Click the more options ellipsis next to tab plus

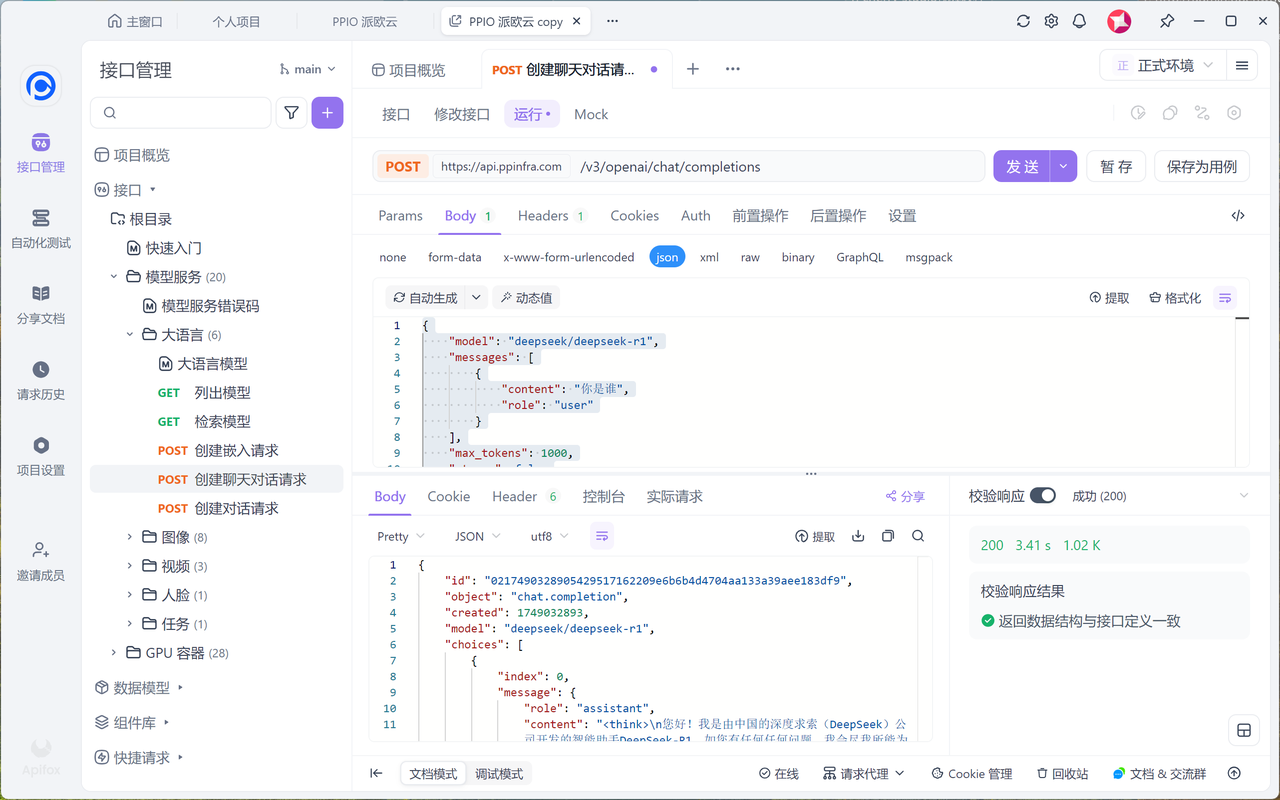click(733, 69)
